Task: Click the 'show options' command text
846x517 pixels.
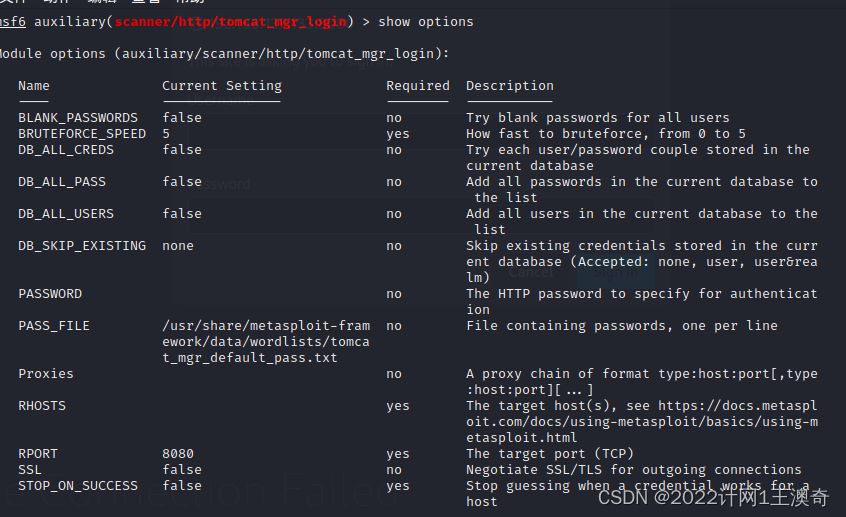Action: point(426,22)
